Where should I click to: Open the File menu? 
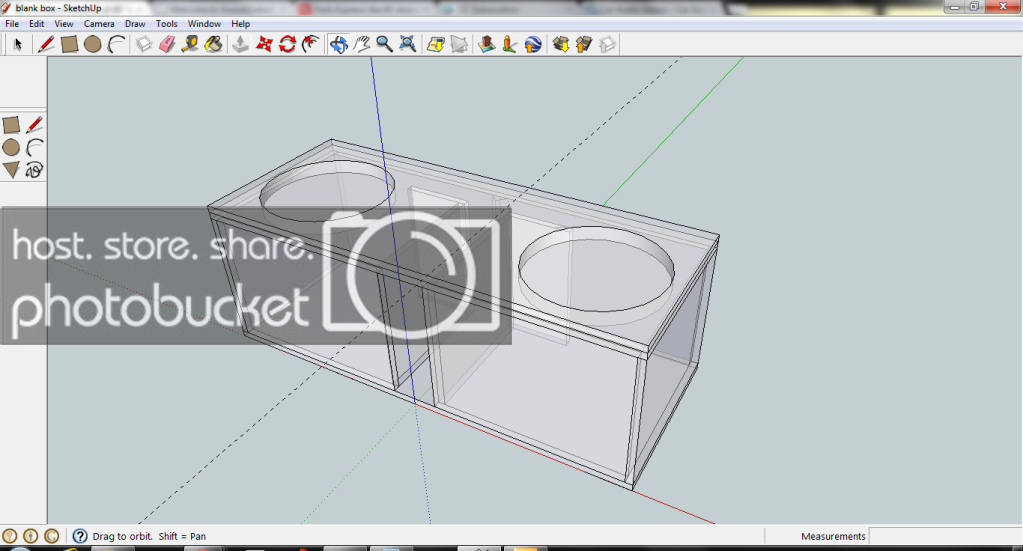tap(12, 23)
